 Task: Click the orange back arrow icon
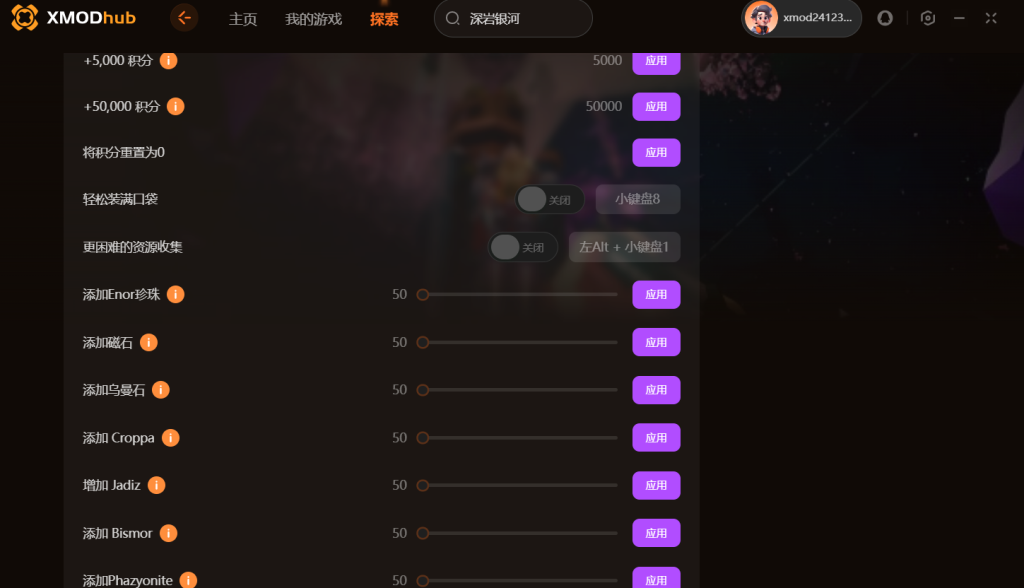[x=184, y=18]
